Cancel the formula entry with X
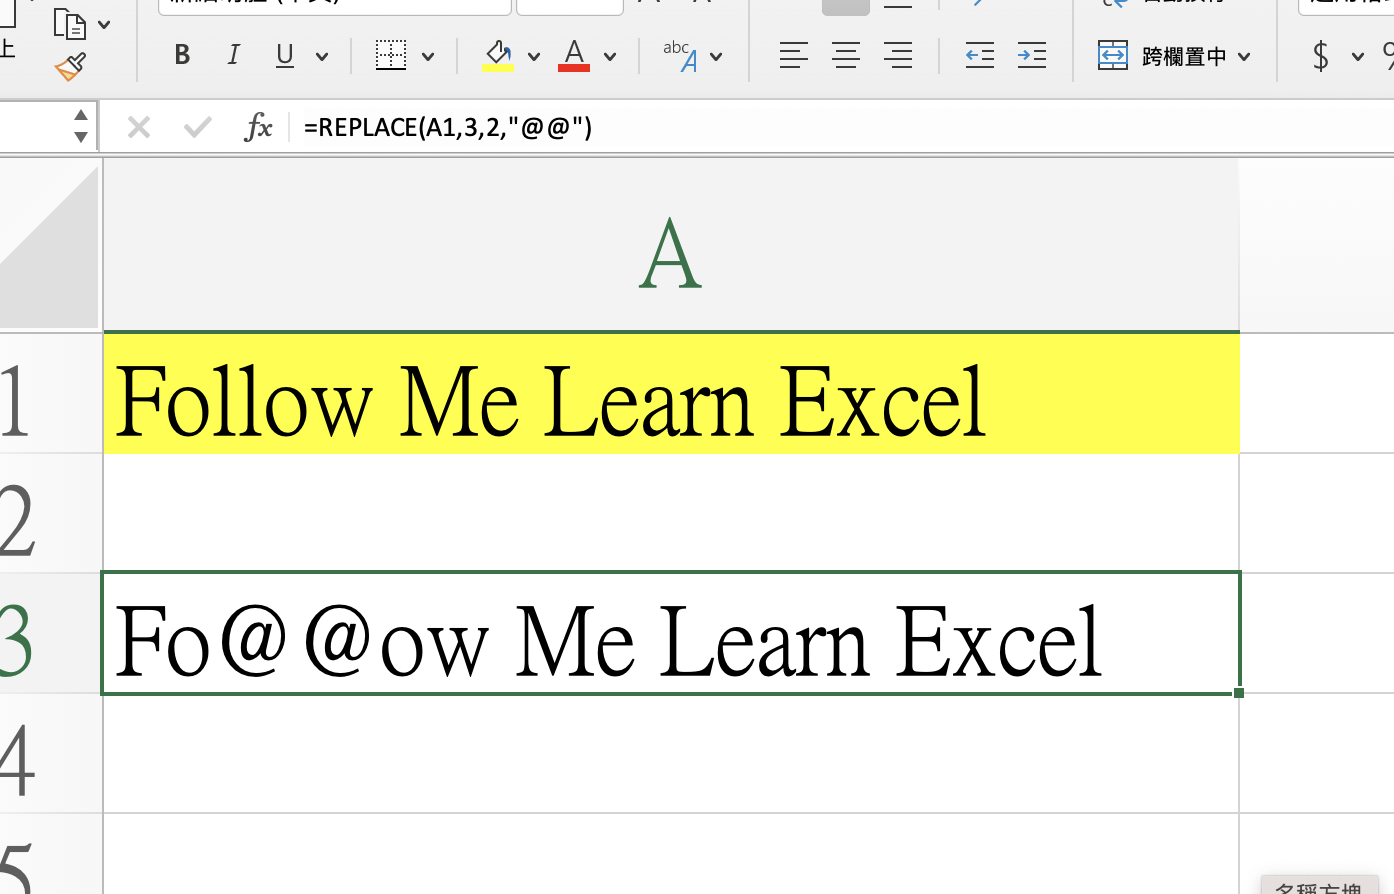1394x894 pixels. (139, 127)
